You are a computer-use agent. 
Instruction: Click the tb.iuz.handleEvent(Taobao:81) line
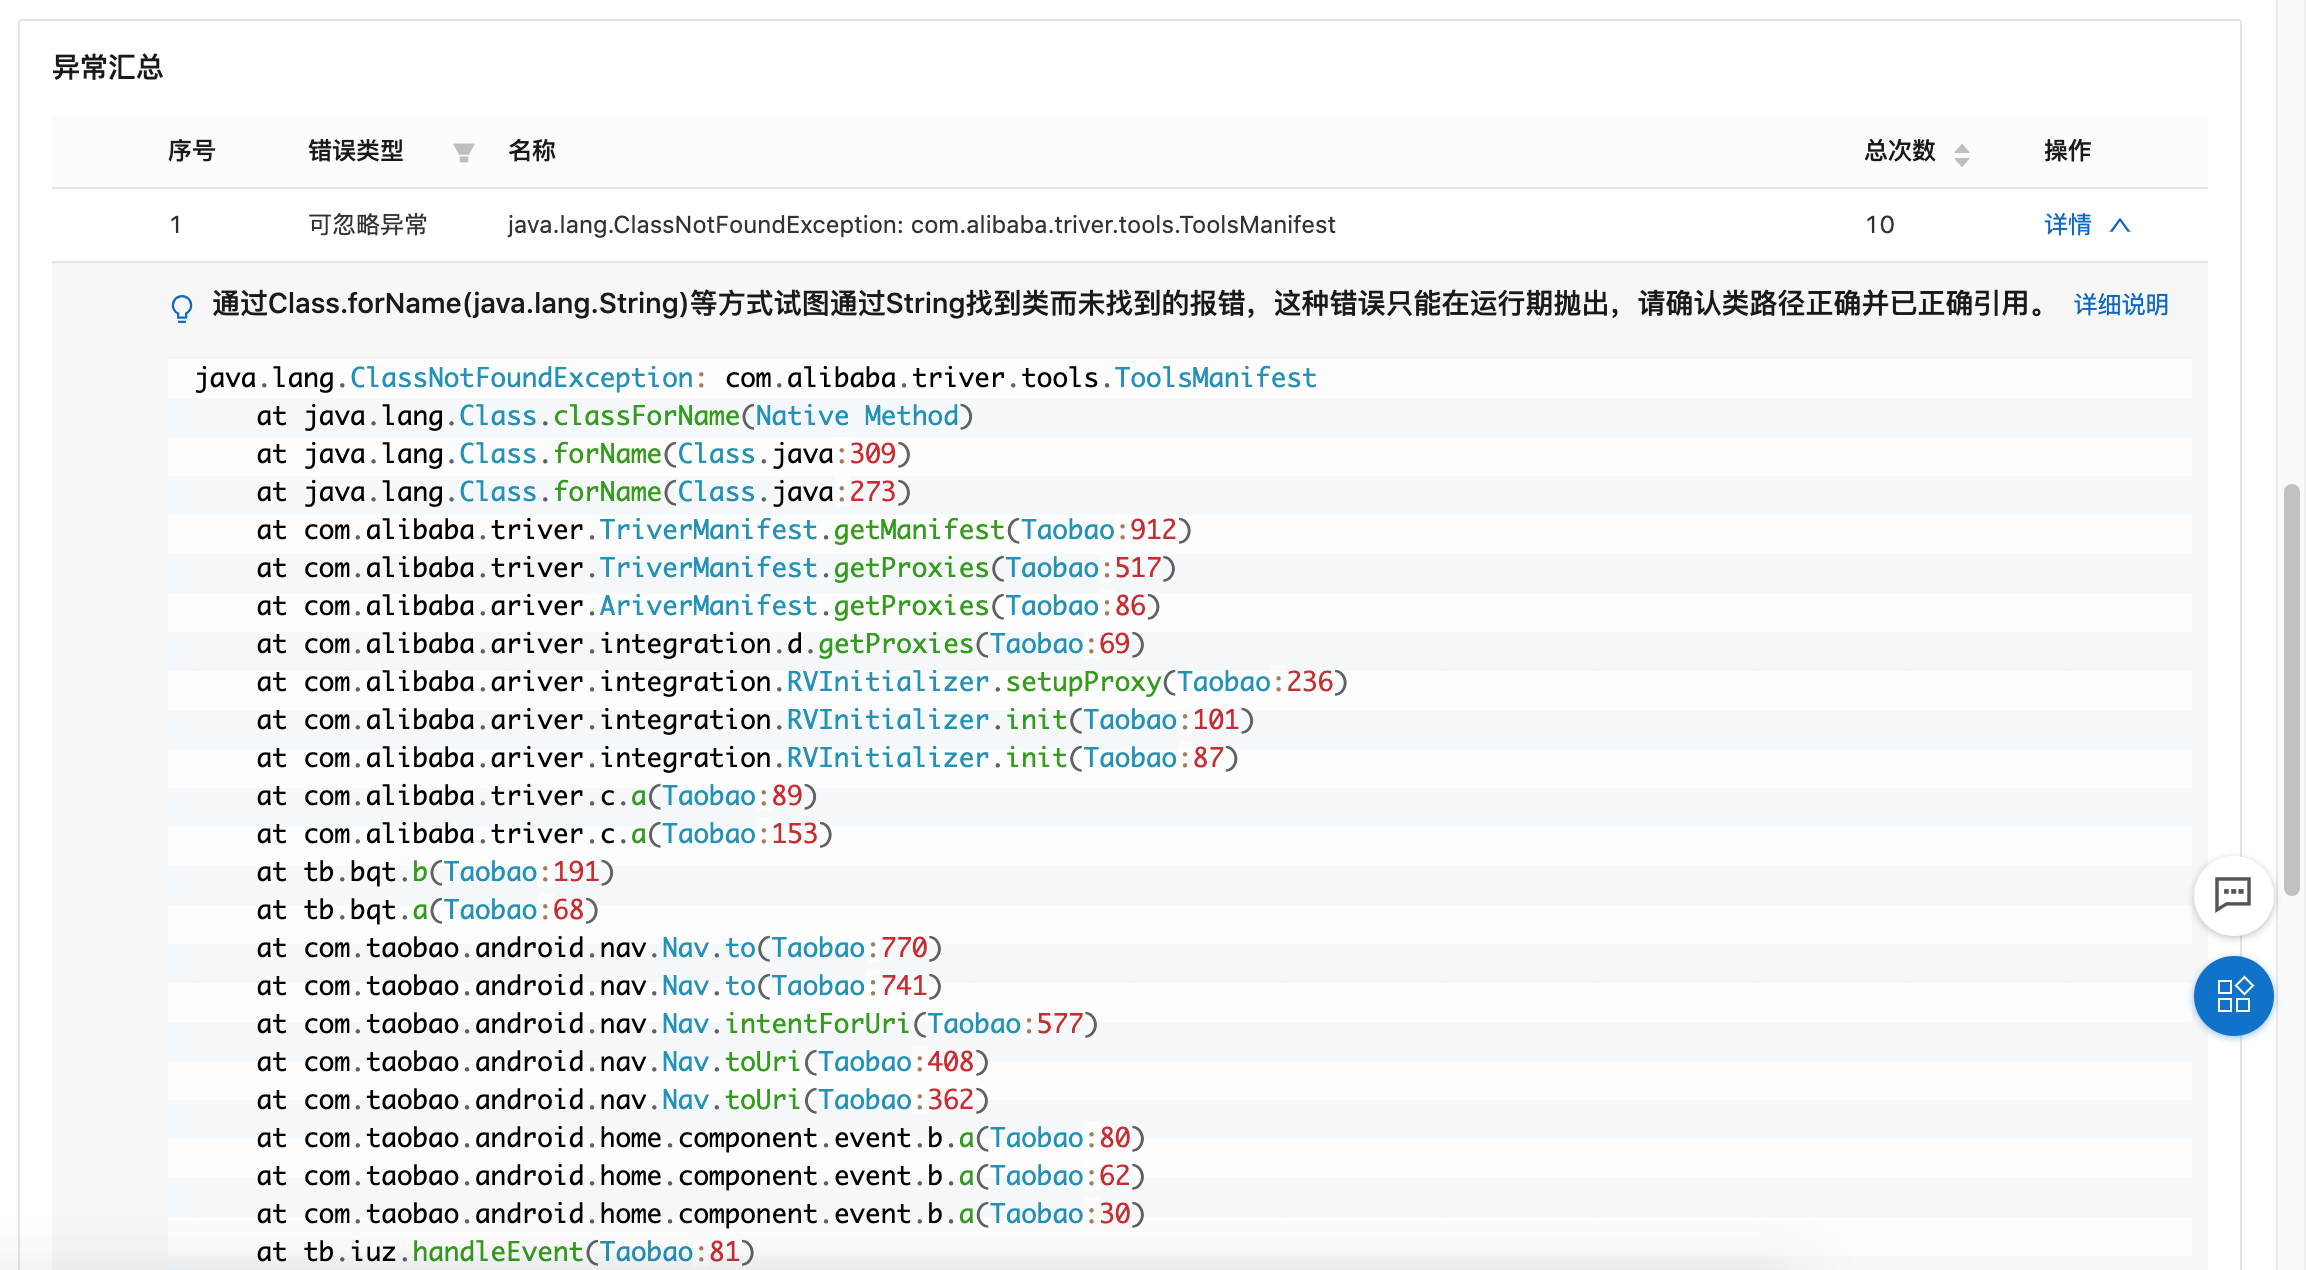click(505, 1252)
